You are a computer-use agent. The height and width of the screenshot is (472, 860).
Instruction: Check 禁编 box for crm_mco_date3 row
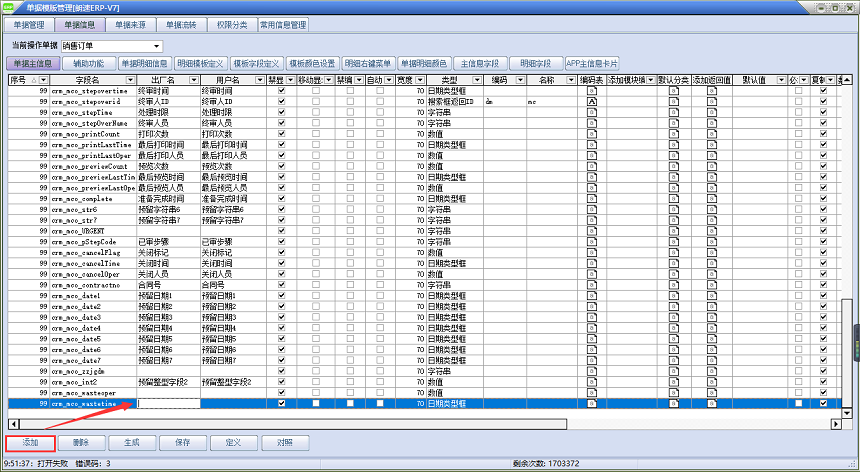(x=350, y=317)
